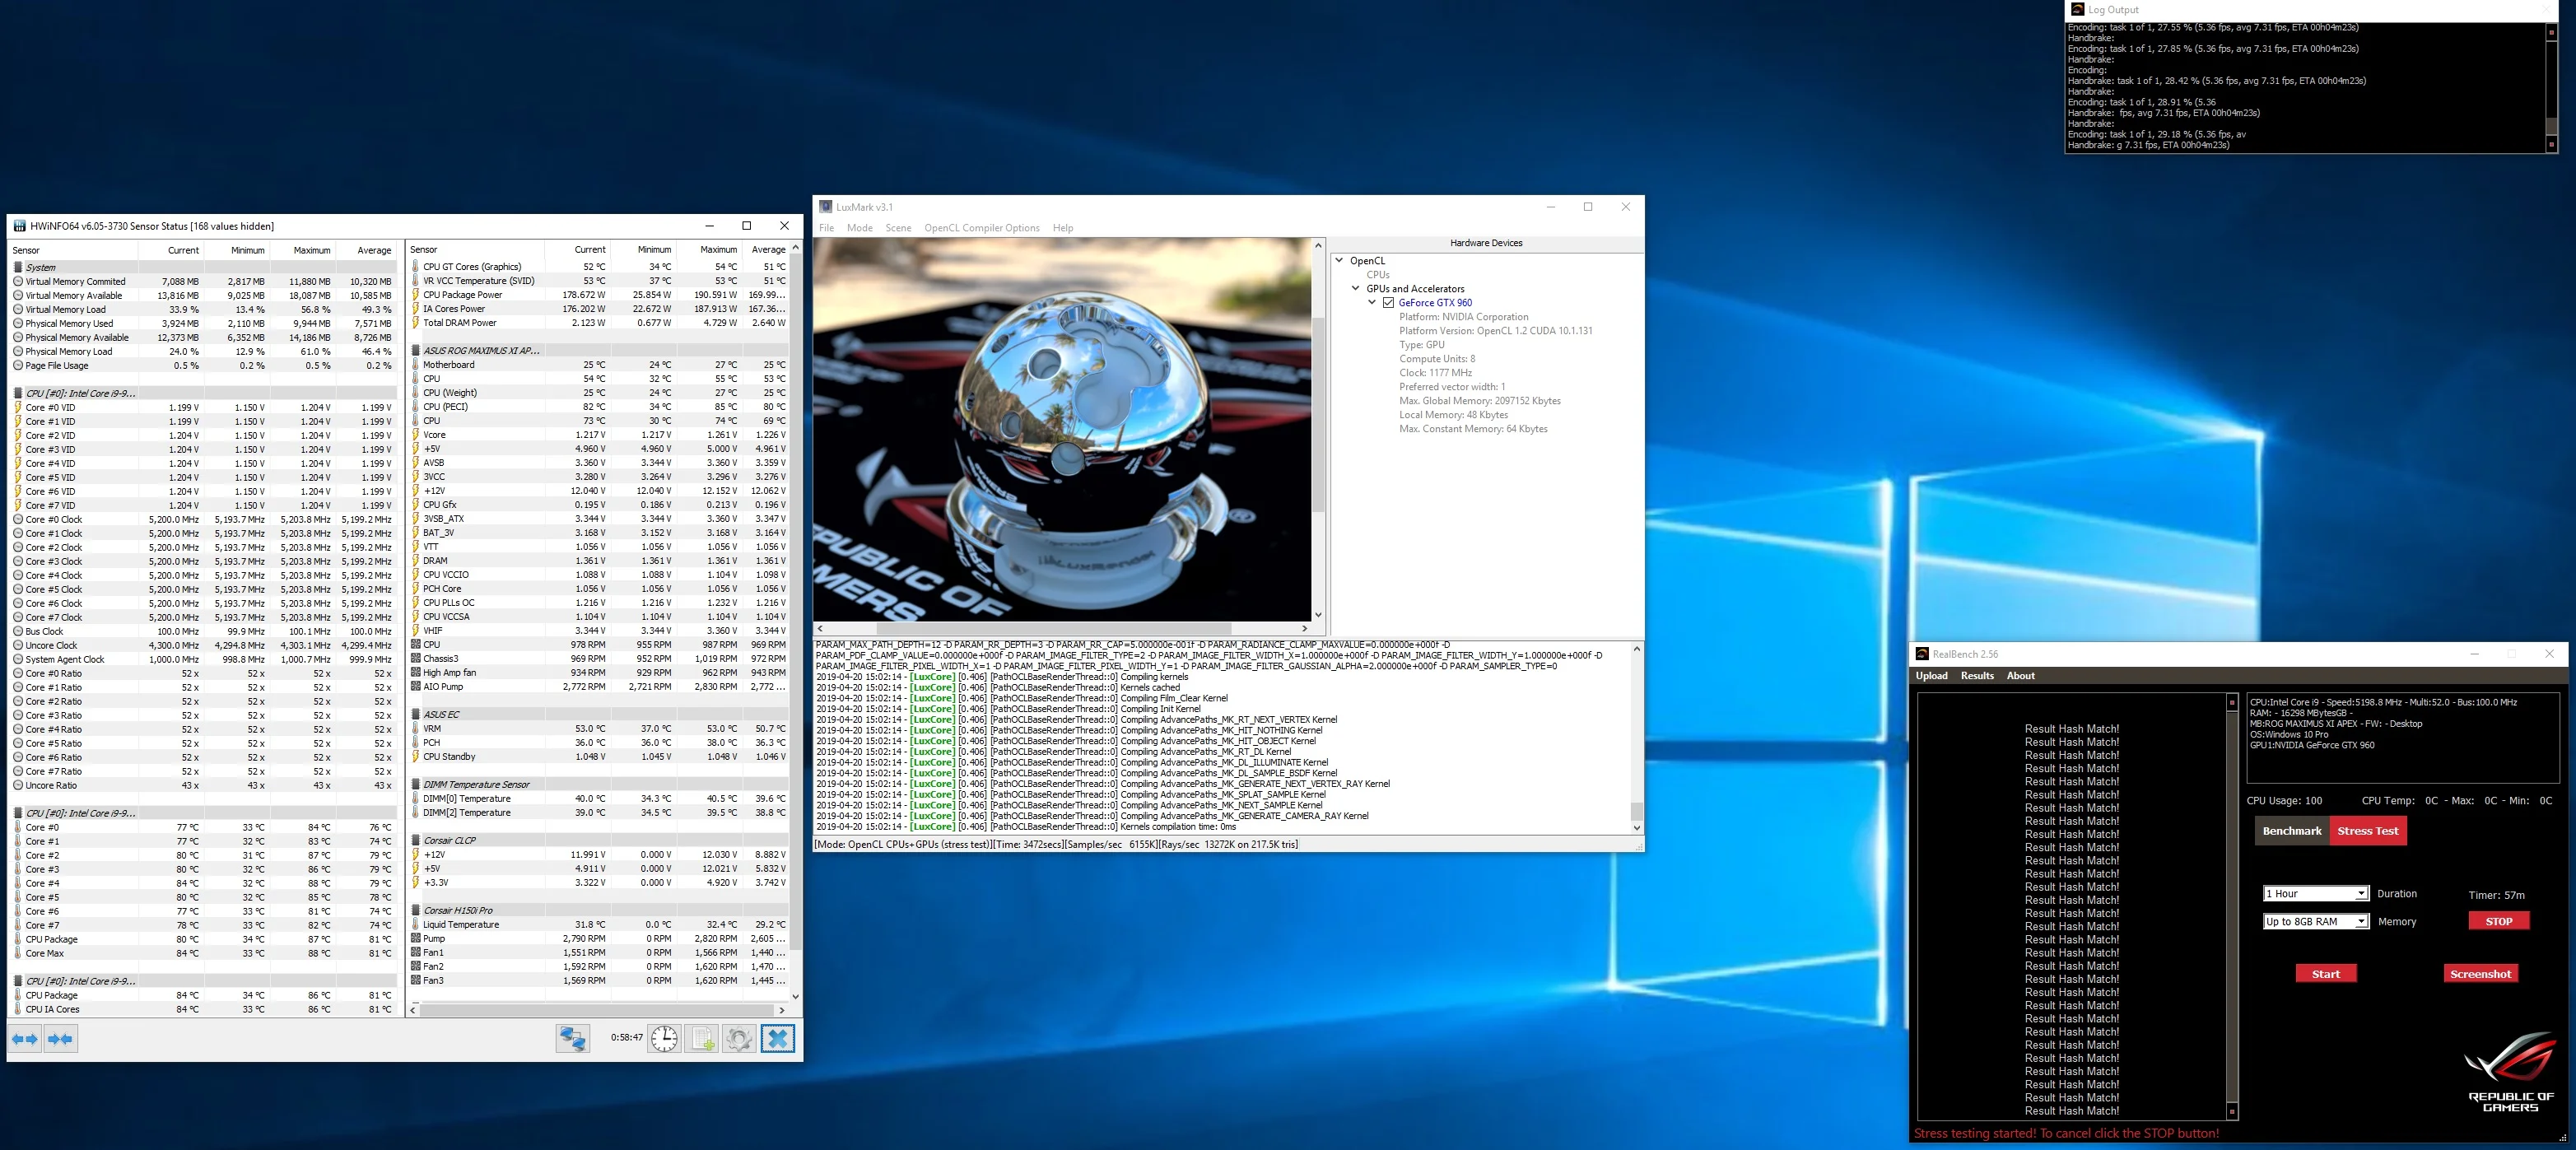Click HWiNFO64 title bar app icon
This screenshot has height=1150, width=2576.
pyautogui.click(x=19, y=226)
